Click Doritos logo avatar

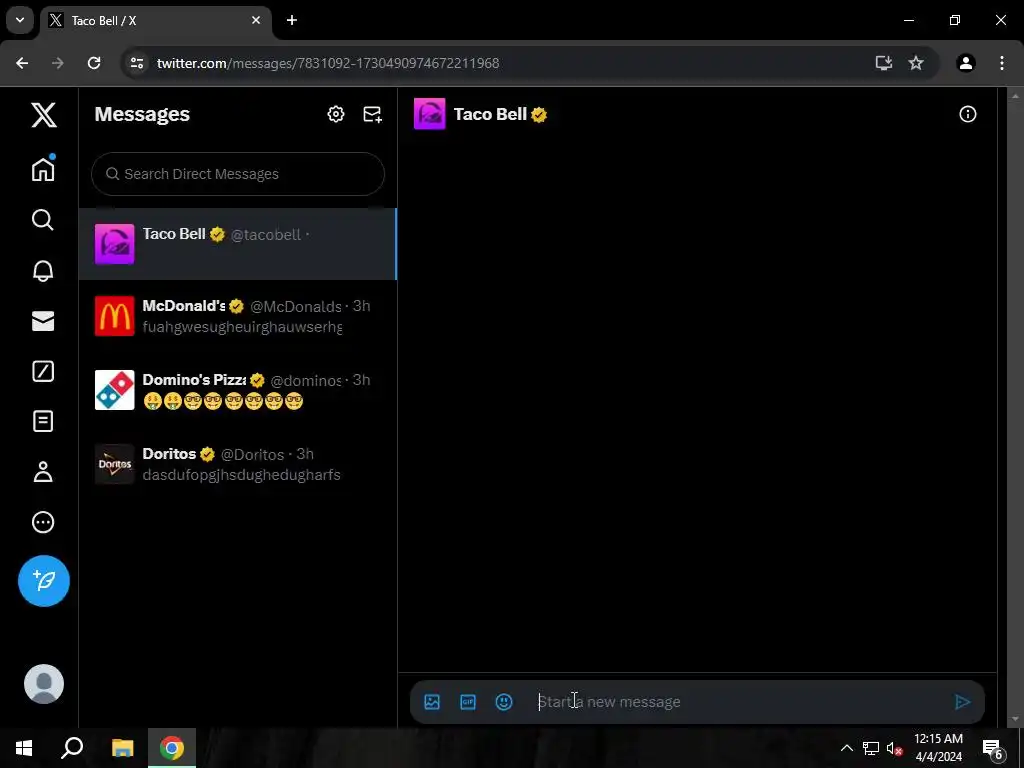point(114,464)
